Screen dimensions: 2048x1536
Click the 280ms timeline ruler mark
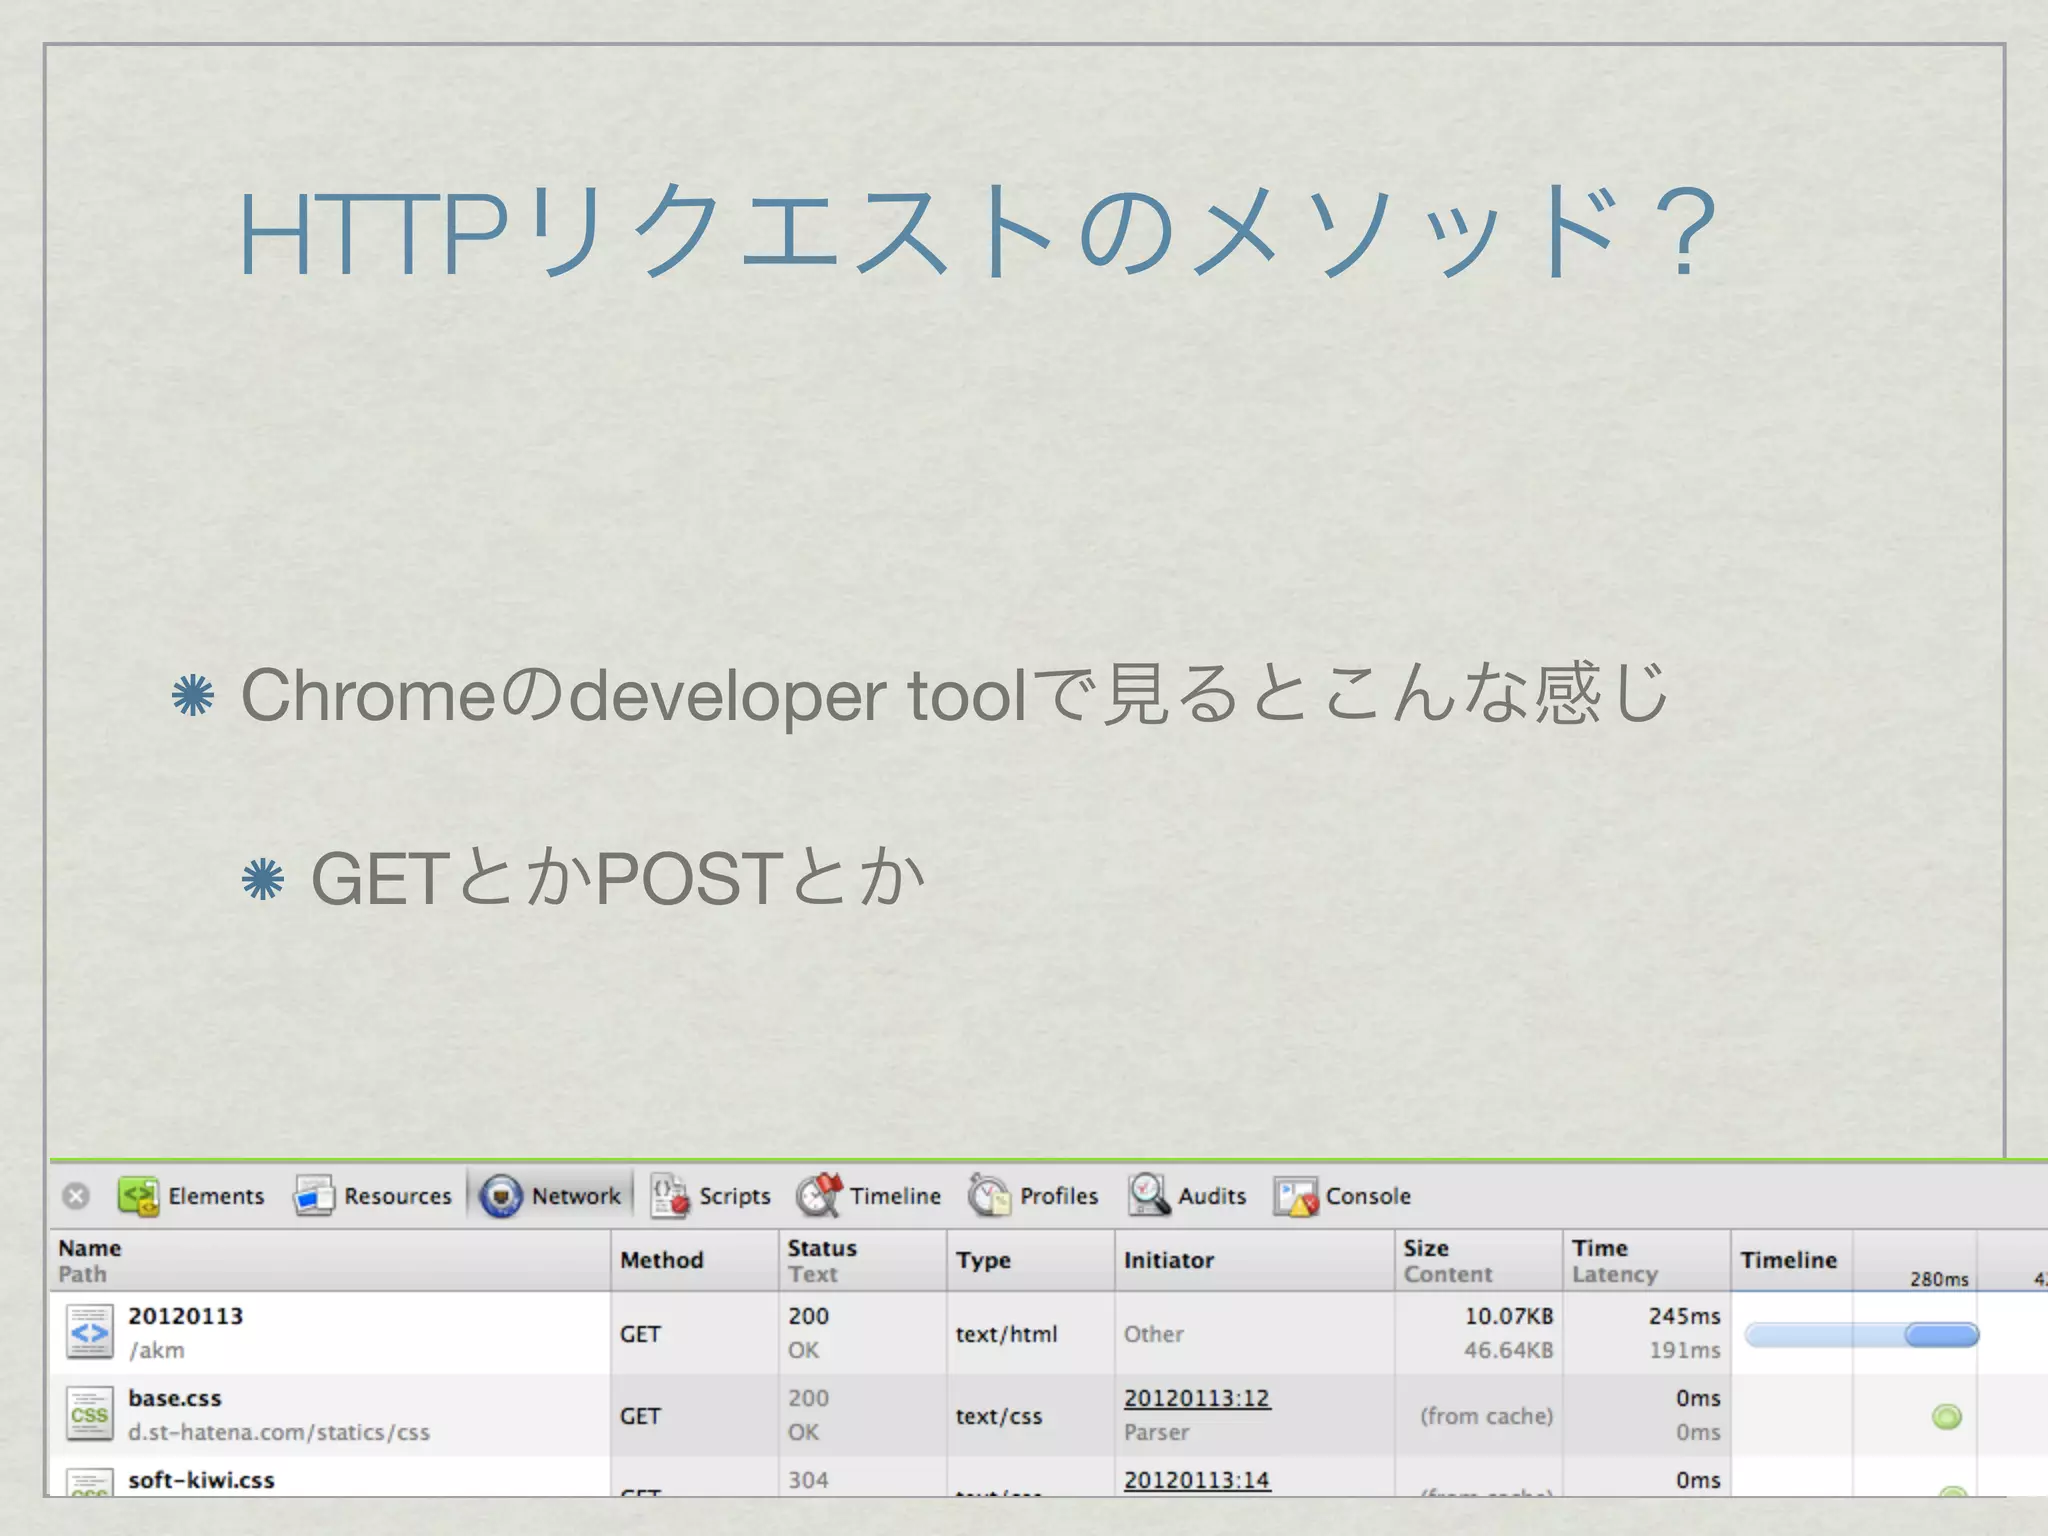pyautogui.click(x=1939, y=1279)
